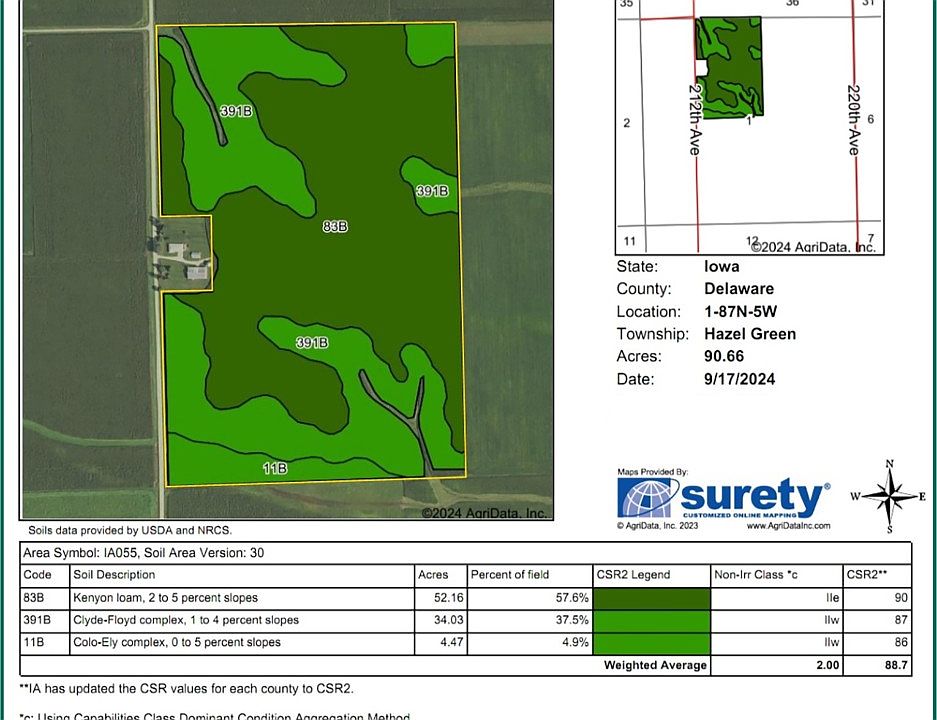Click the Acres column header in the table

[433, 575]
